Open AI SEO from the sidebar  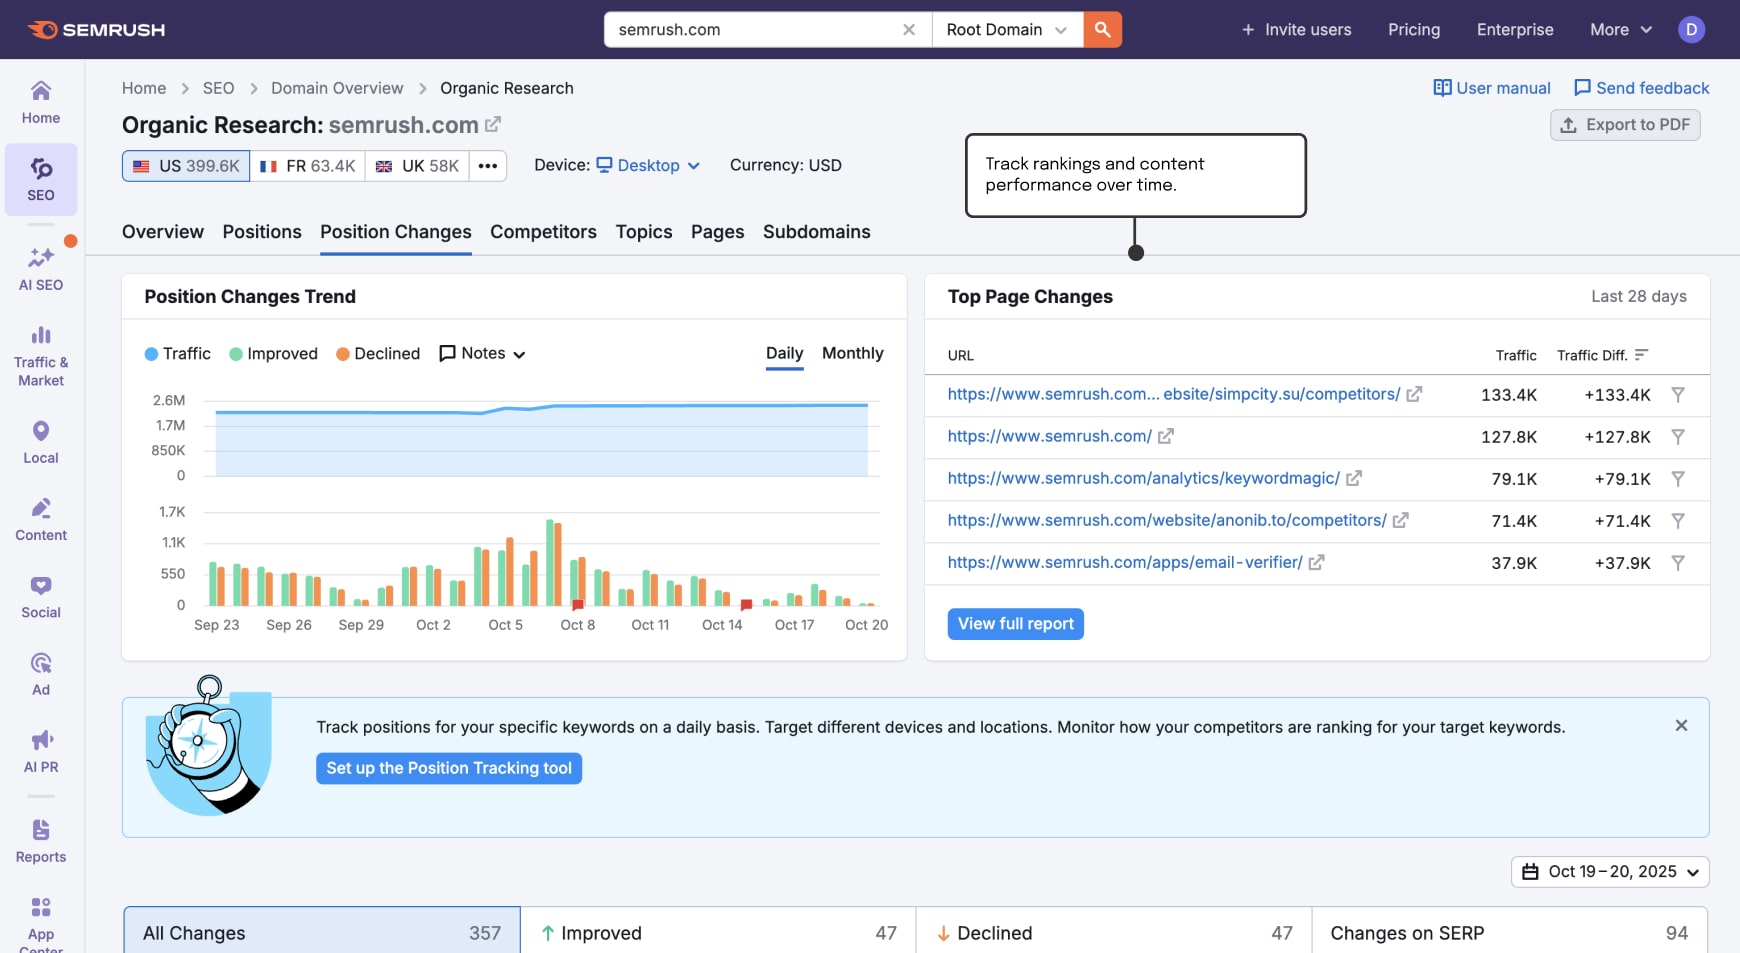(40, 265)
